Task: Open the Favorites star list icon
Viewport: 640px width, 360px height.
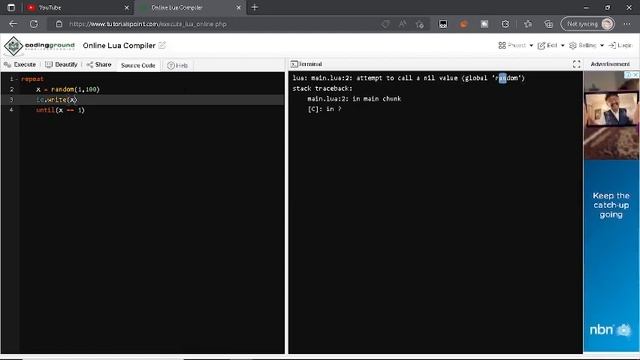Action: pyautogui.click(x=528, y=24)
